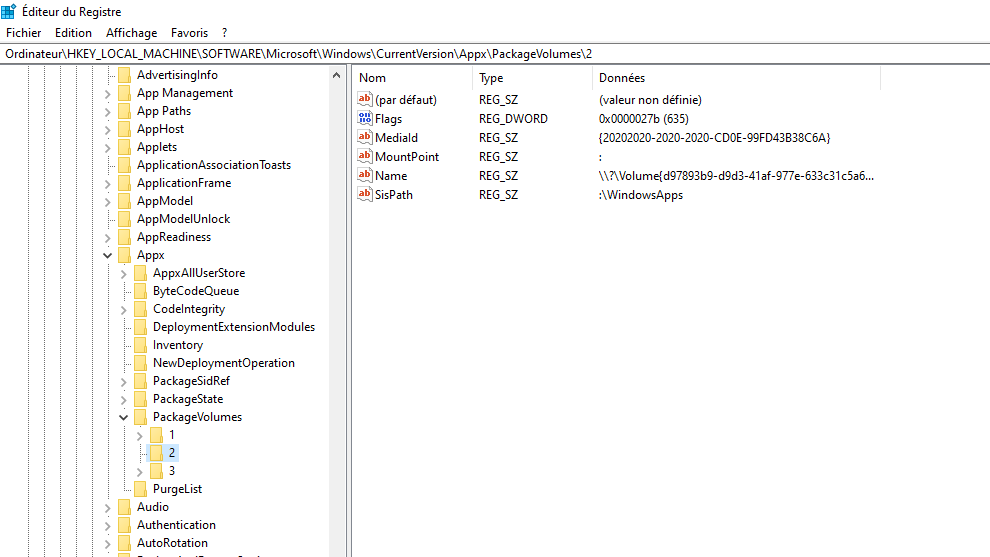990x557 pixels.
Task: Select the MountPoint value name
Action: pos(407,157)
